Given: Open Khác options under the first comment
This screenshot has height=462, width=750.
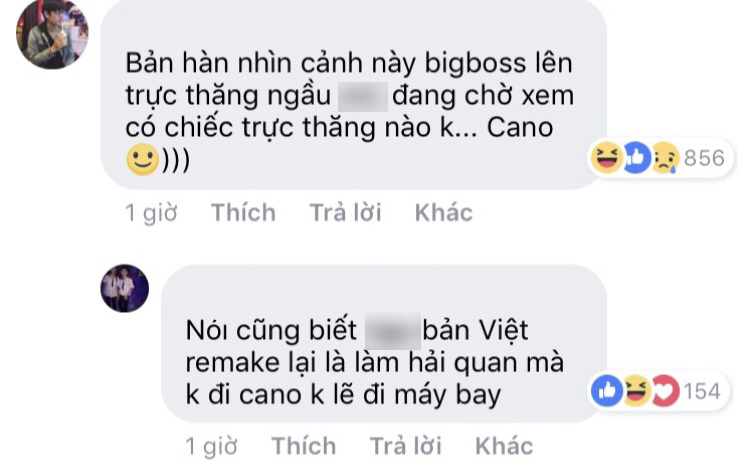Looking at the screenshot, I should 443,212.
